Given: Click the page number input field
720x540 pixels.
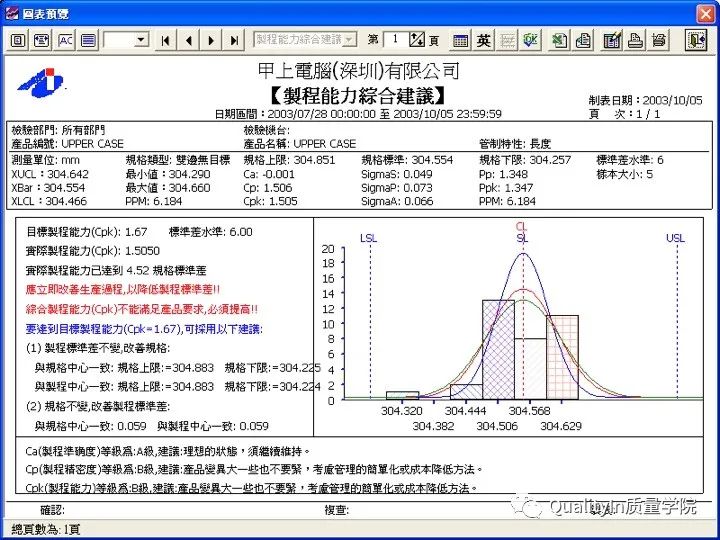Looking at the screenshot, I should click(x=395, y=39).
